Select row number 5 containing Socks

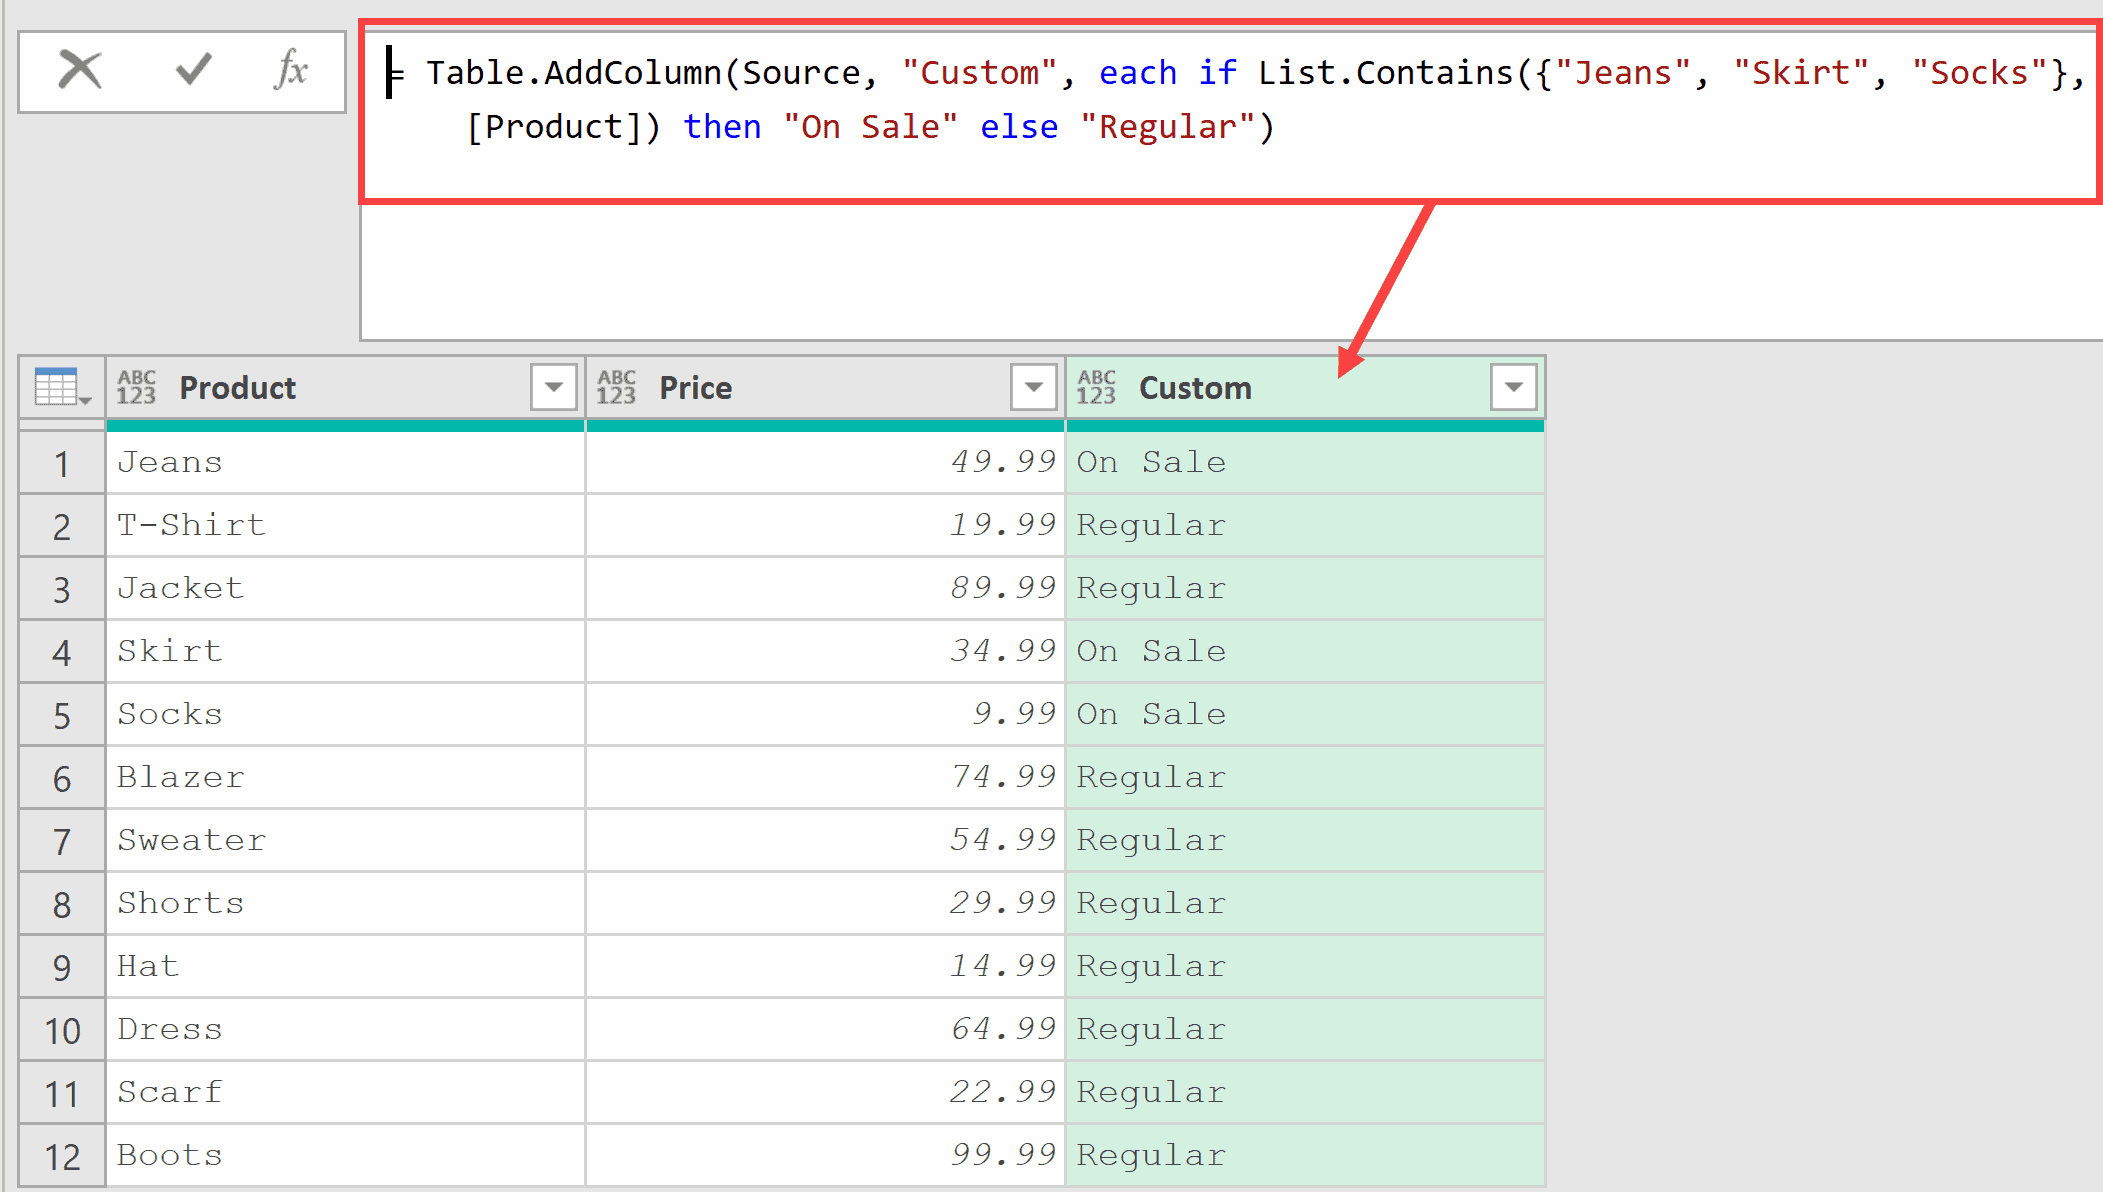[62, 714]
